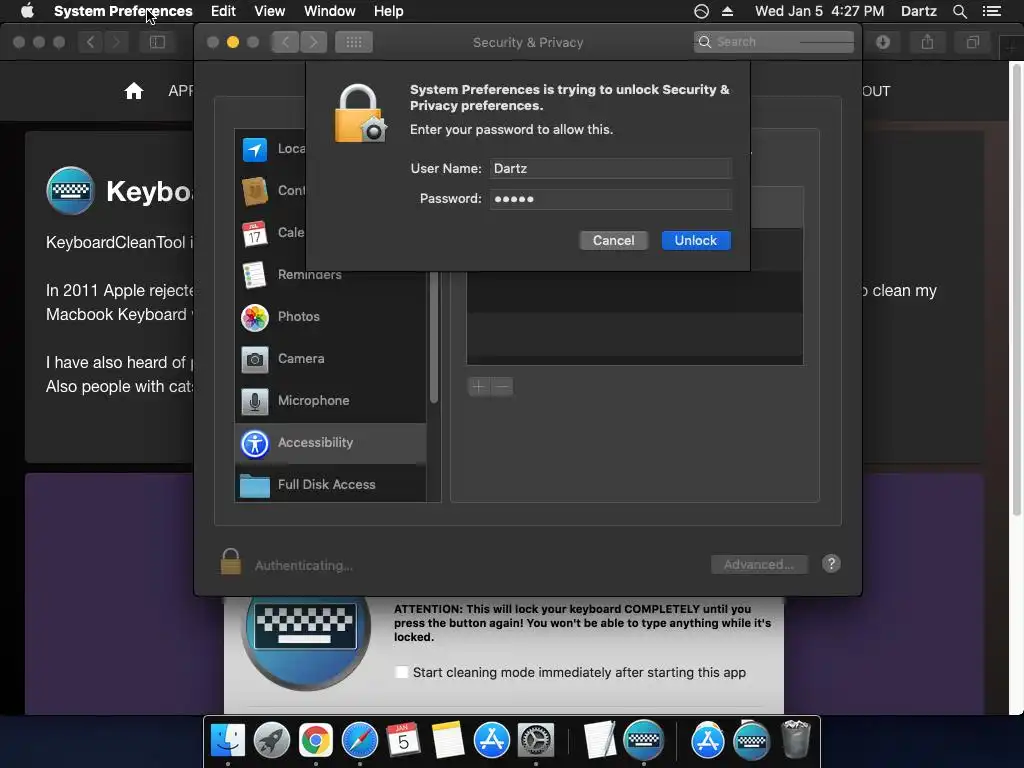Click the Safari page vertical scrollbar

click(1016, 289)
